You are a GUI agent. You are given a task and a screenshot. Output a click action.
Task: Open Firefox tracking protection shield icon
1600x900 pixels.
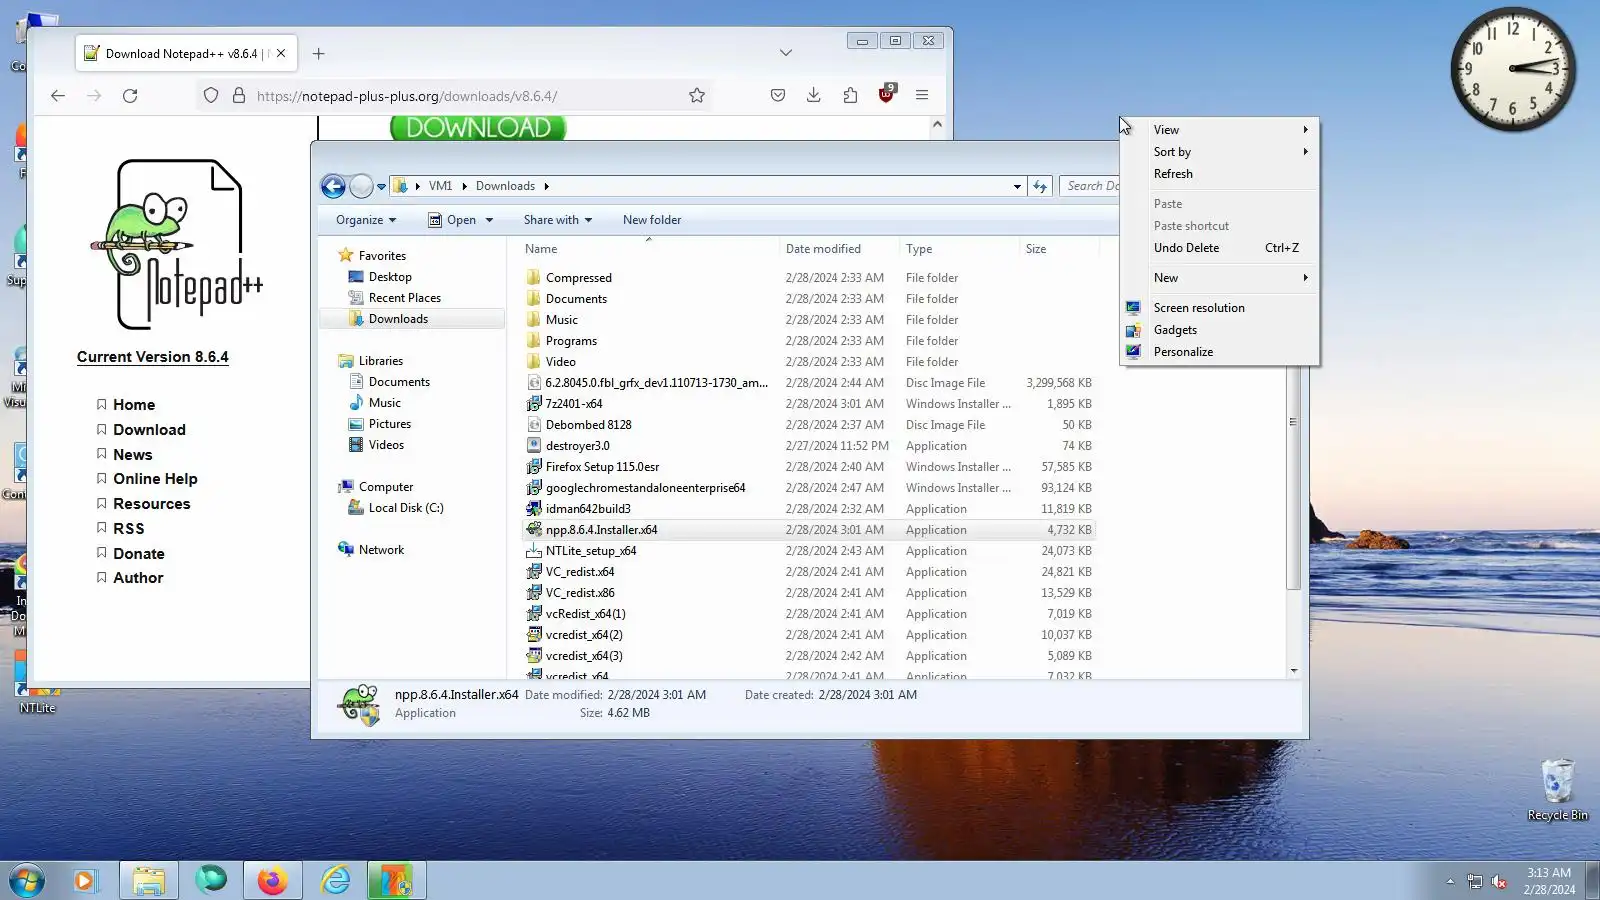211,96
